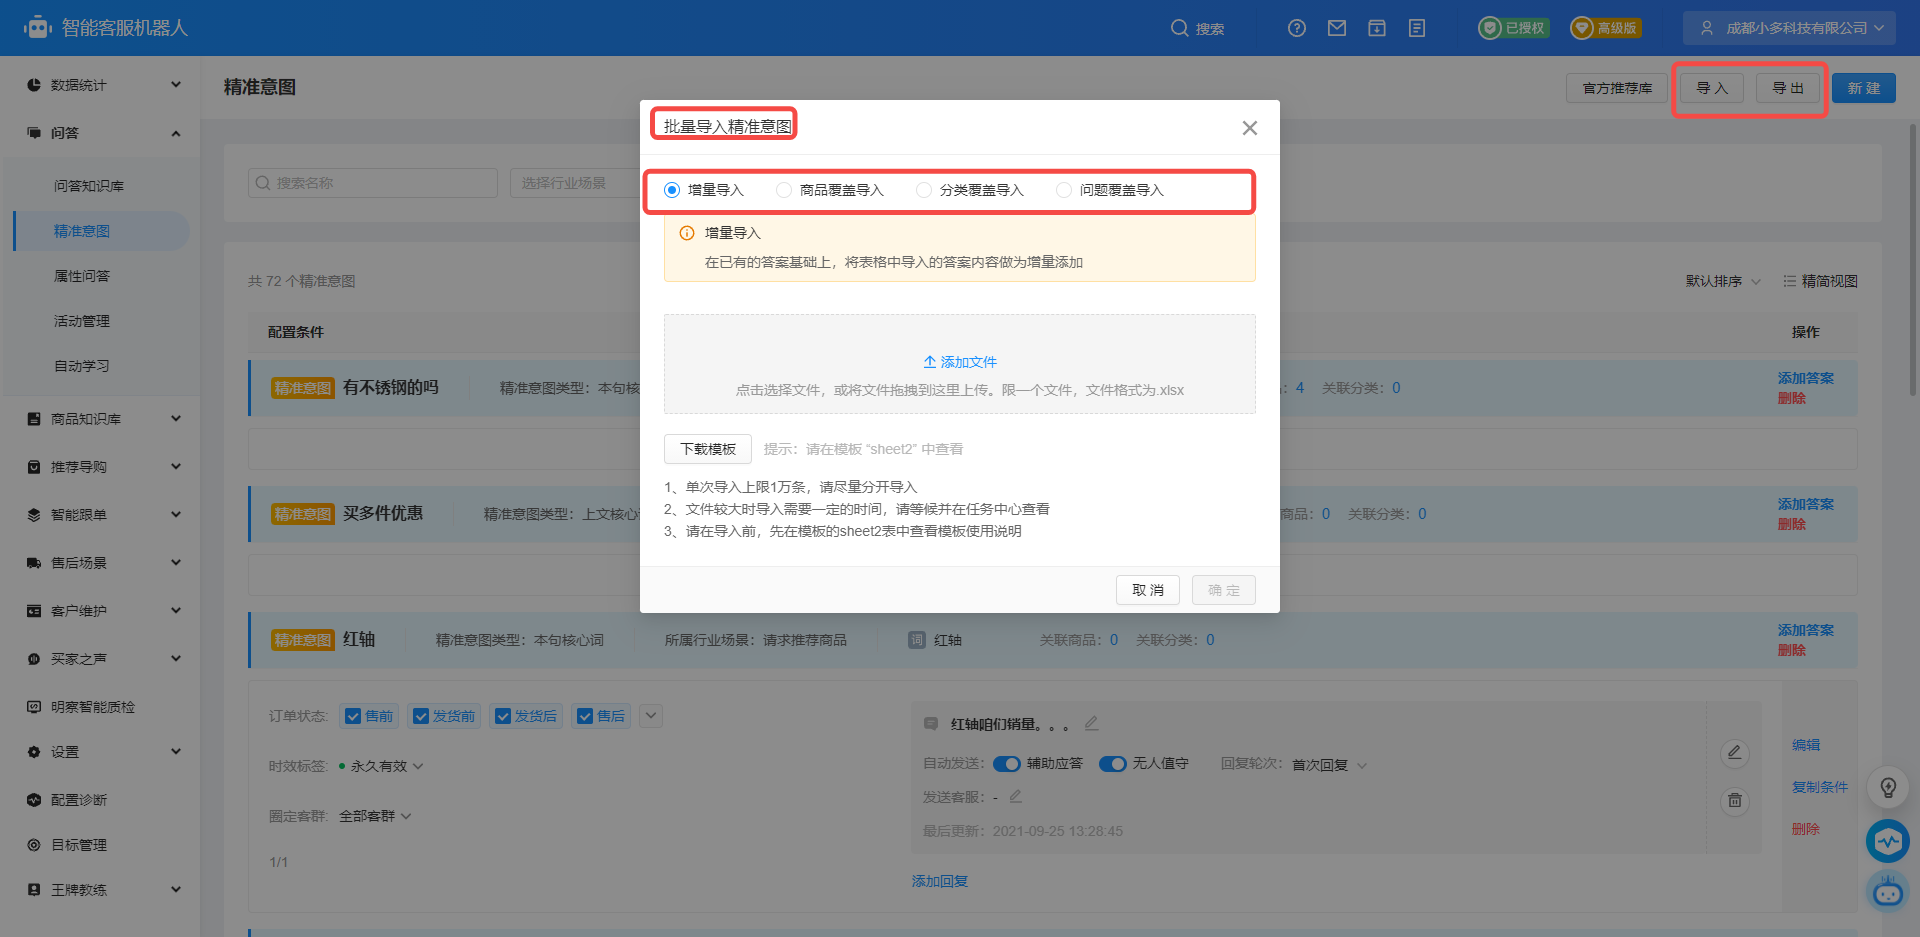Toggle the 无人值守 switch
This screenshot has height=937, width=1920.
1113,764
